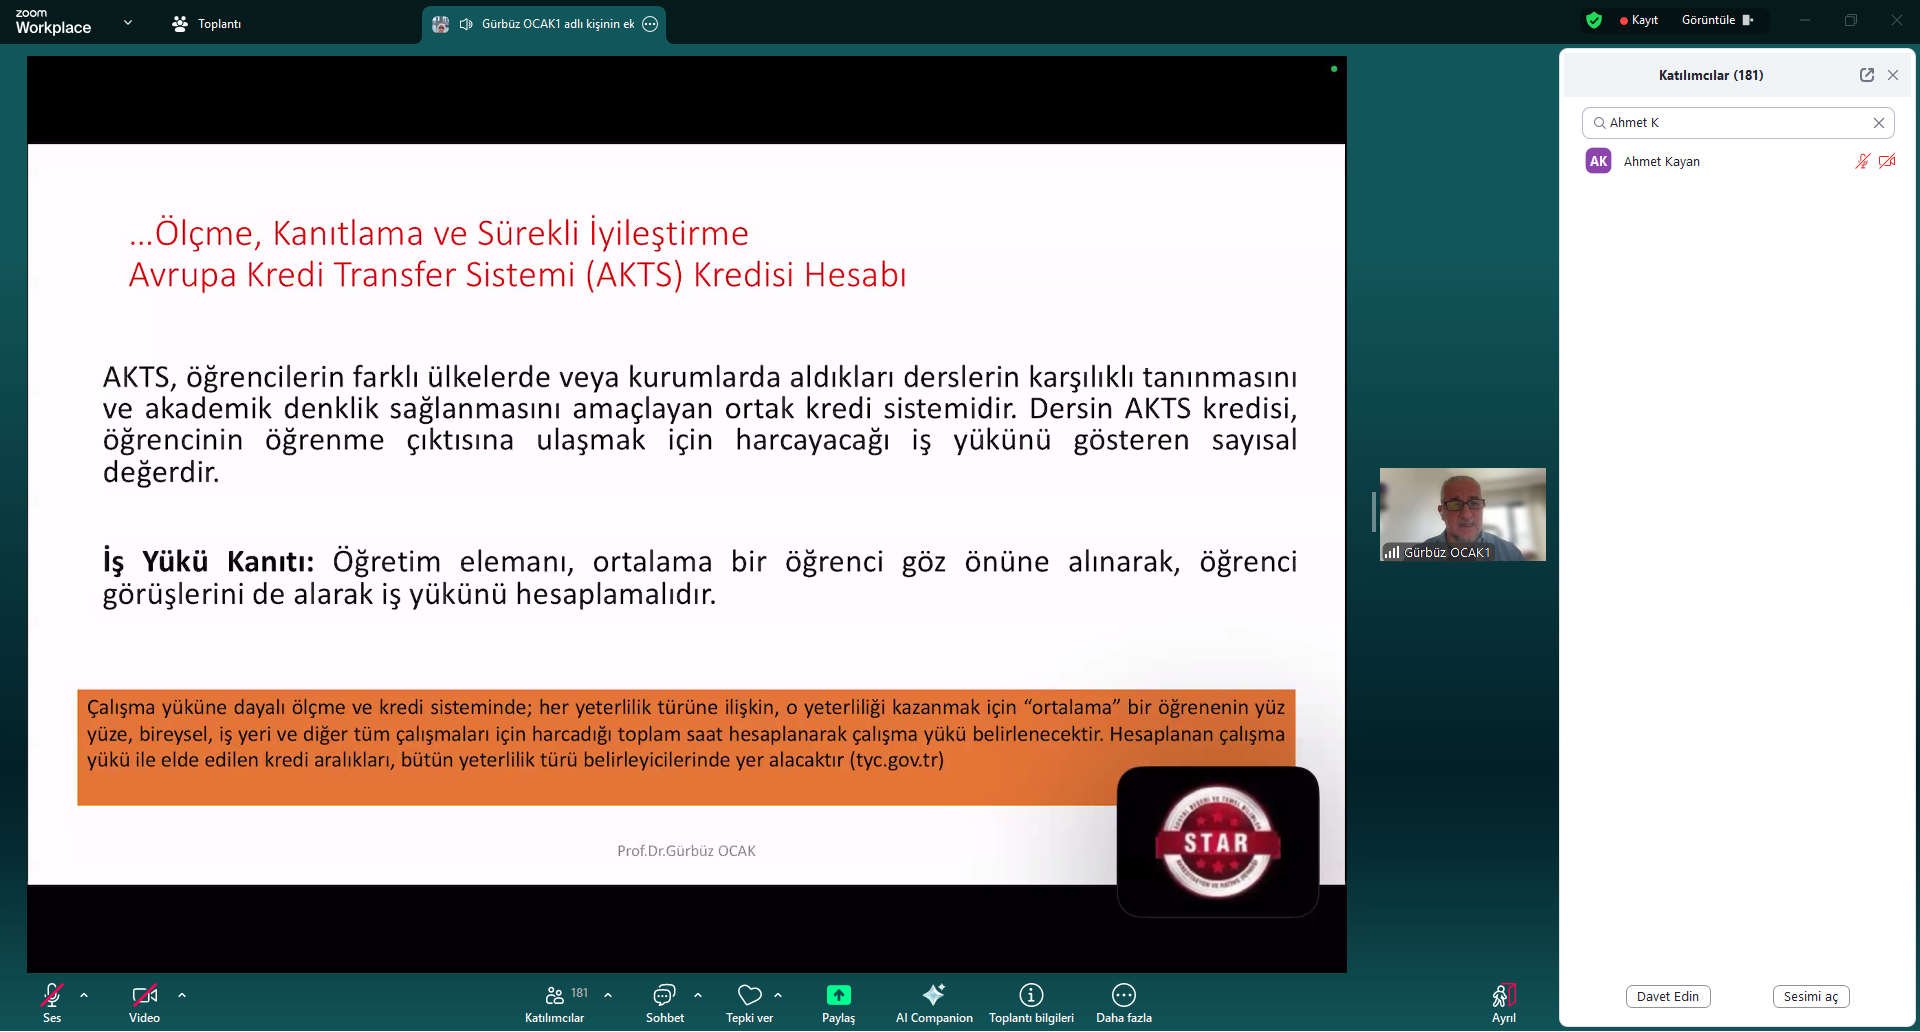1920x1032 pixels.
Task: Click the green Paylaş share icon
Action: (x=838, y=995)
